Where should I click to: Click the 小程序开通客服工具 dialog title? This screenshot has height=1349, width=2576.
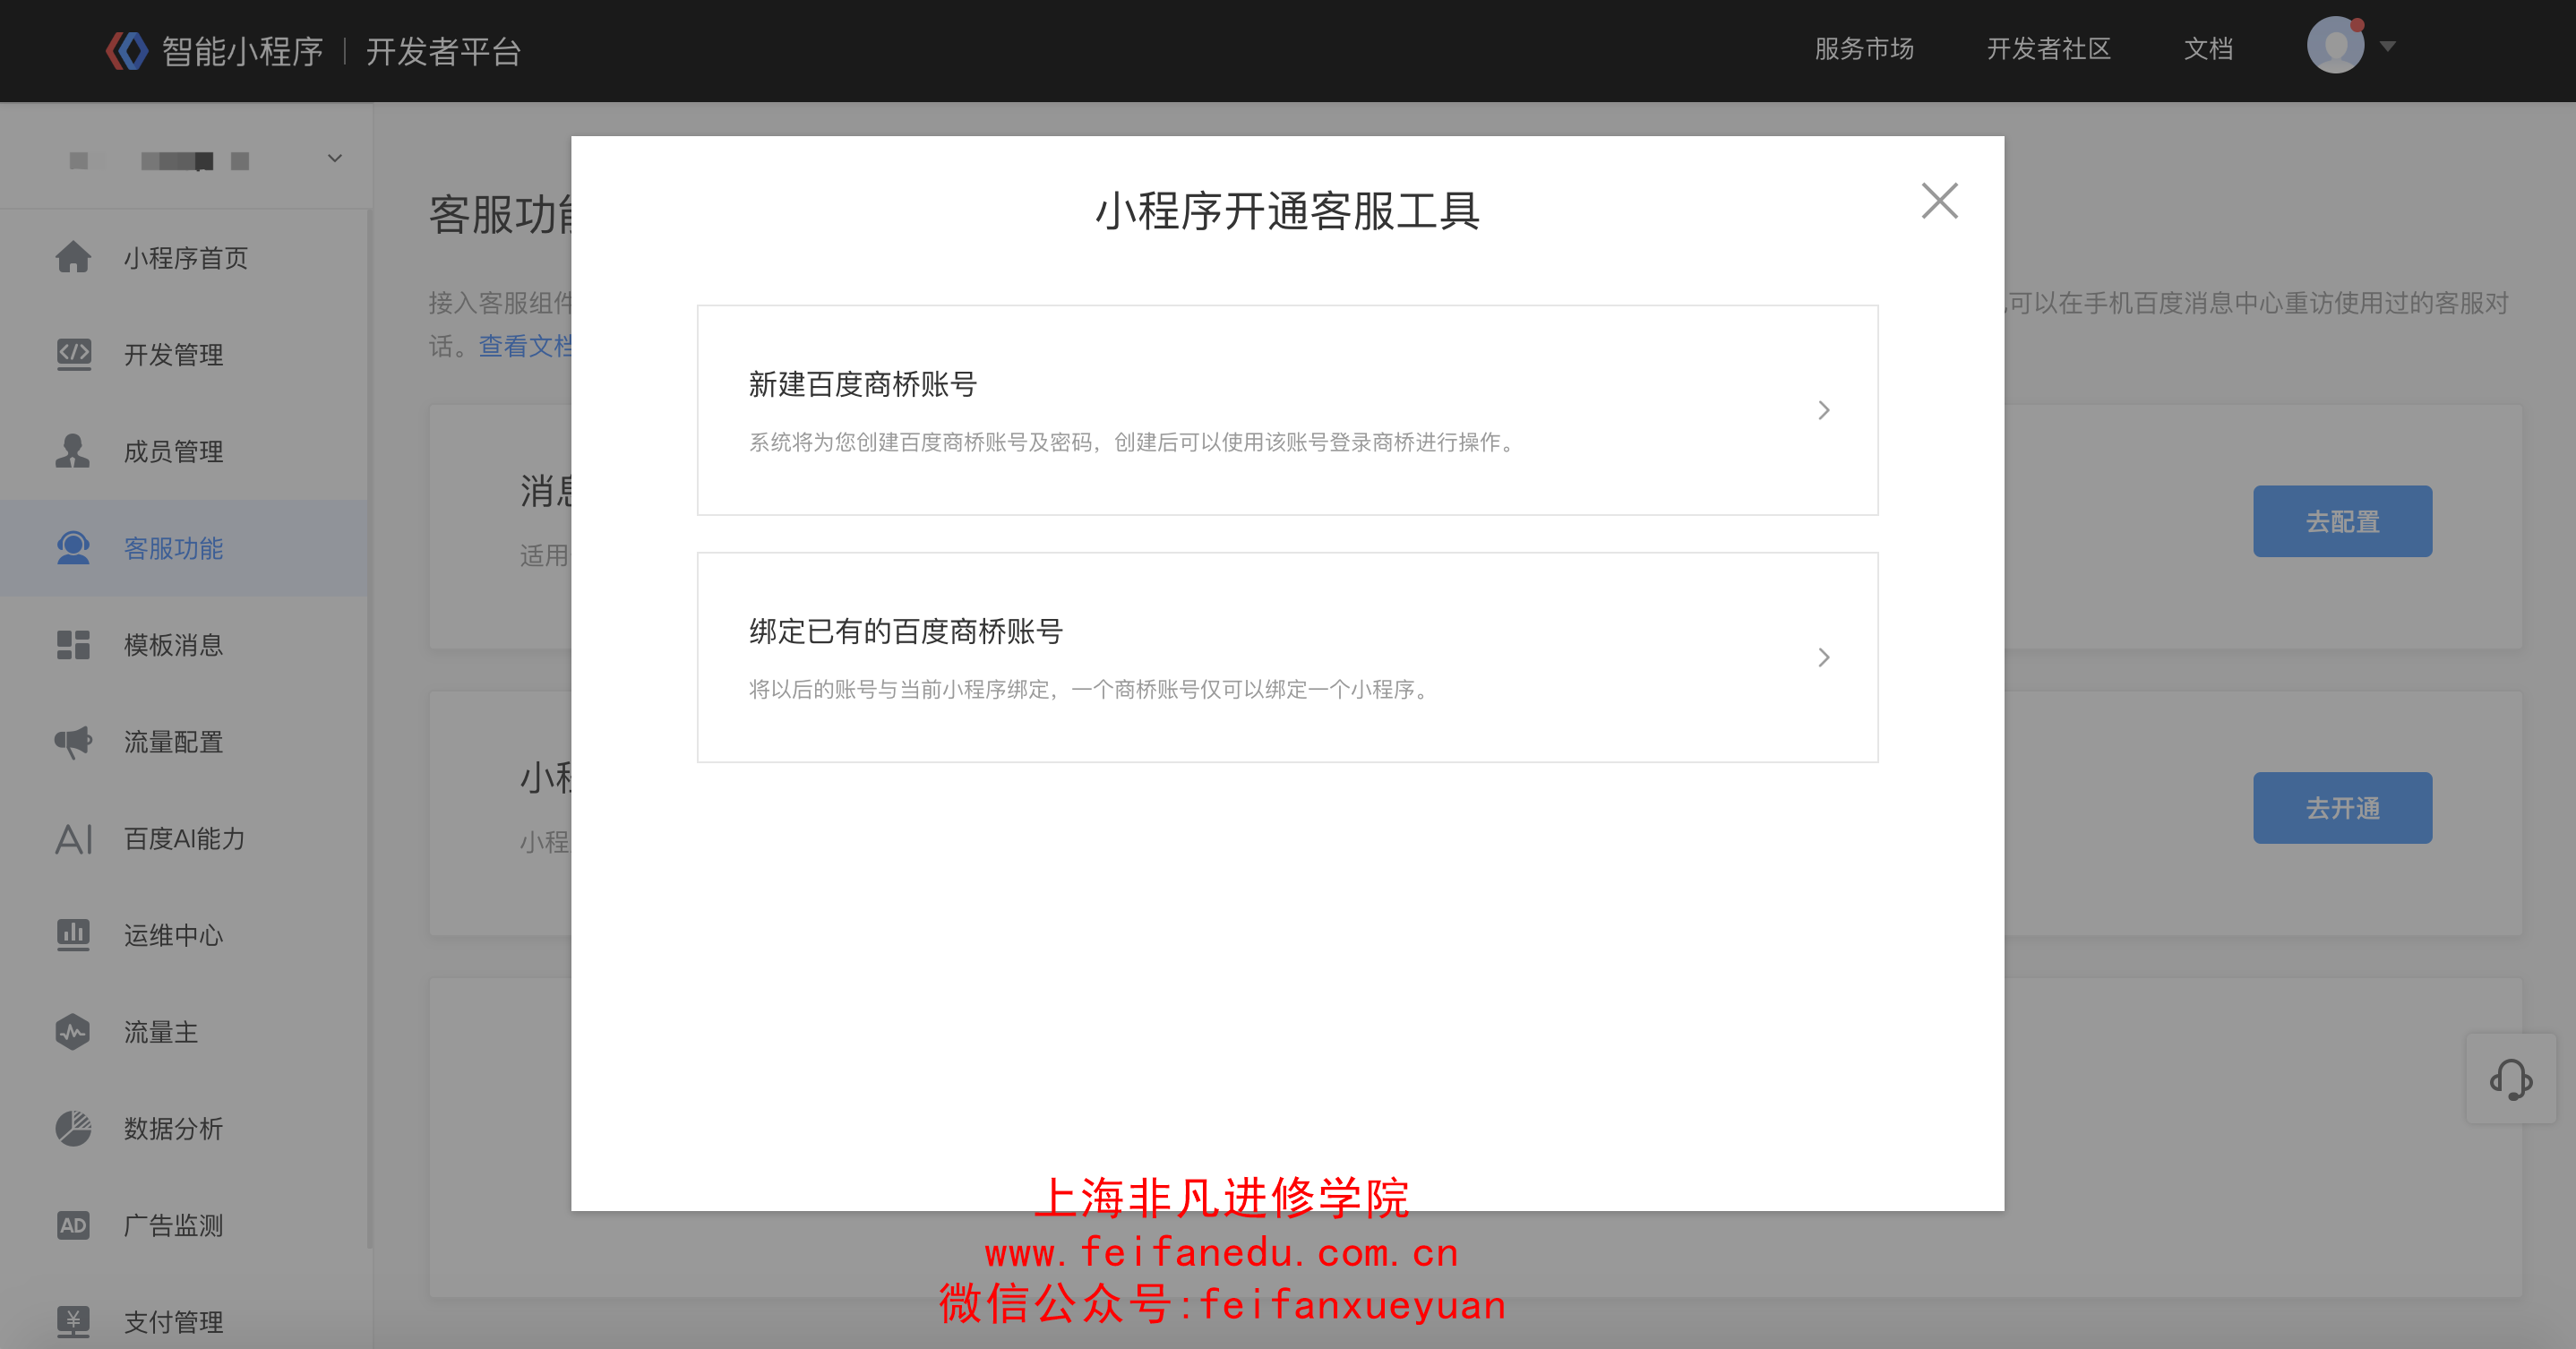1287,211
